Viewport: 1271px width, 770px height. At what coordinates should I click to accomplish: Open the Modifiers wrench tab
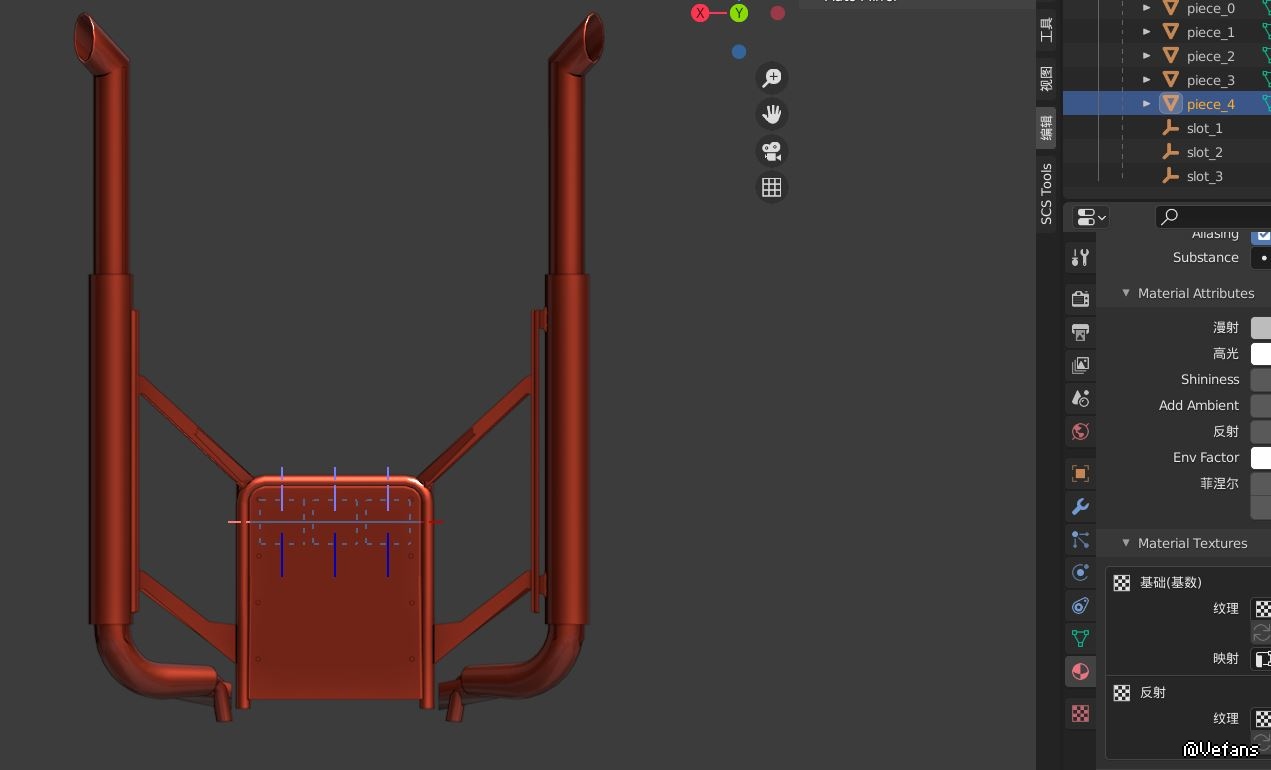(1080, 506)
